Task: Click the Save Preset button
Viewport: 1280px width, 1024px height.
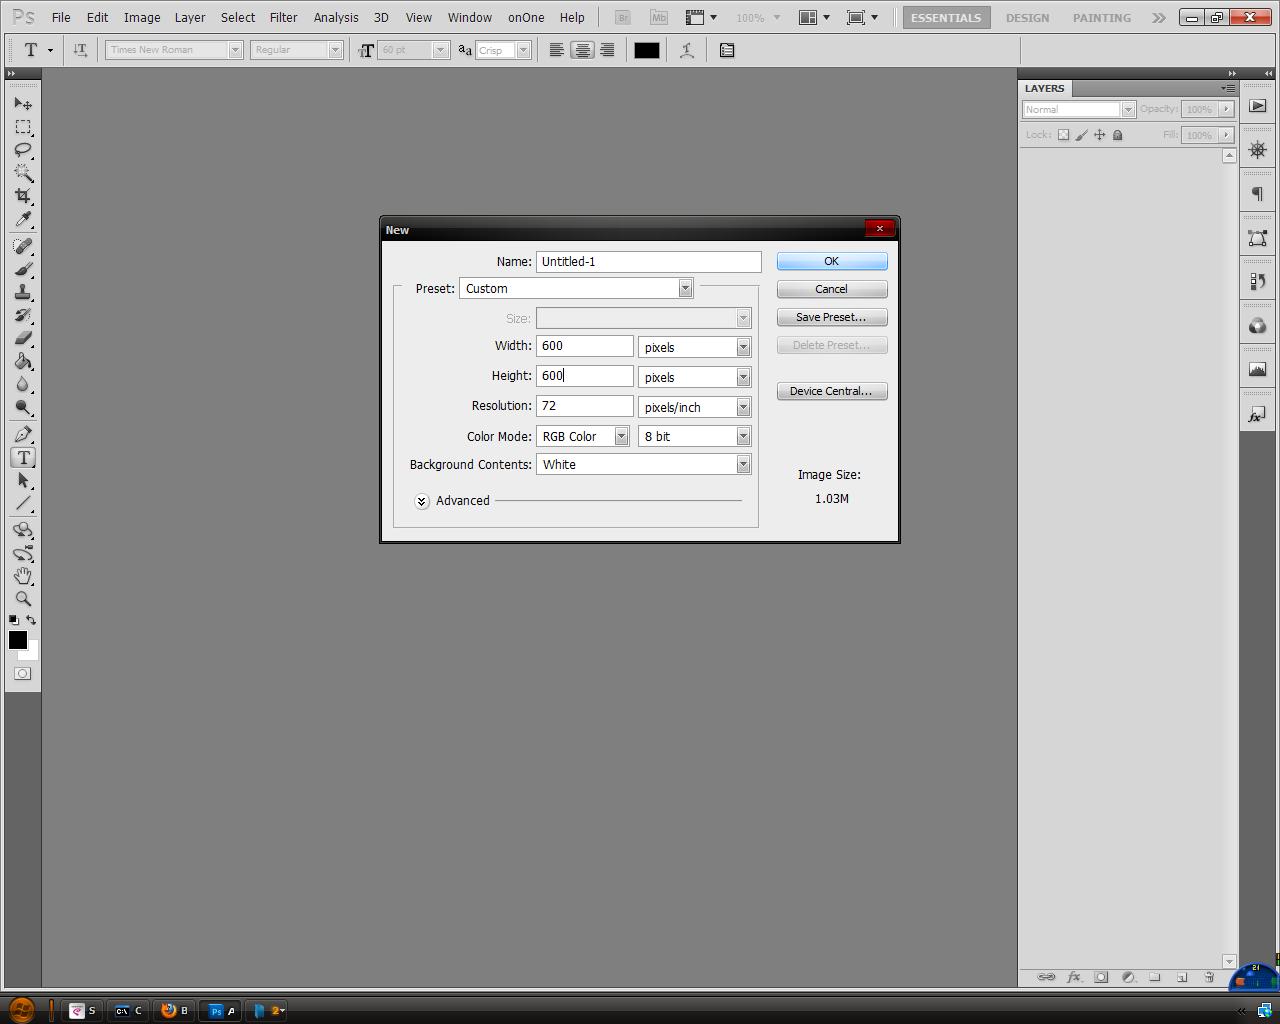Action: point(832,317)
